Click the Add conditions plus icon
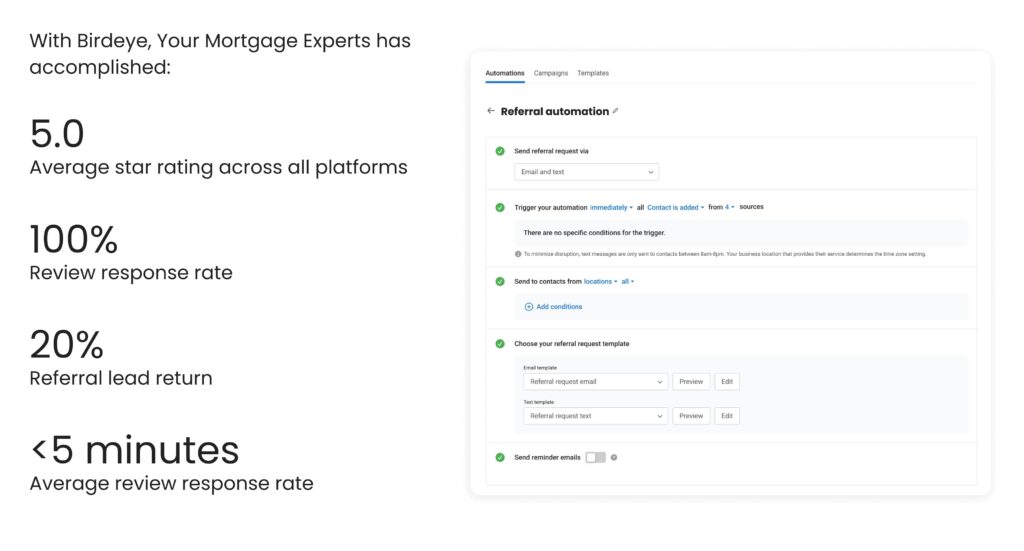Image resolution: width=1024 pixels, height=551 pixels. click(x=529, y=307)
